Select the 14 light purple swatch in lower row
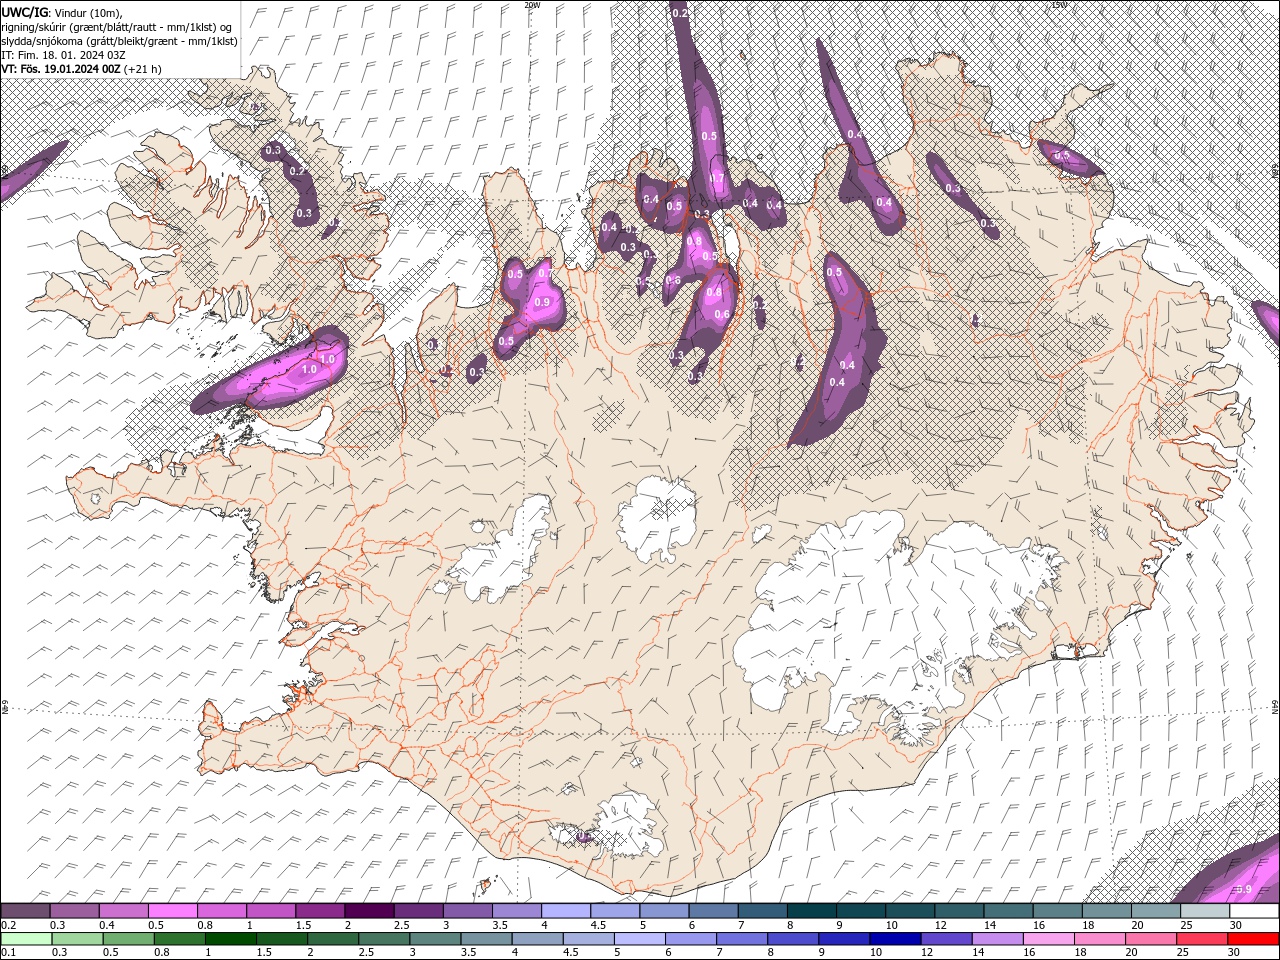Image resolution: width=1280 pixels, height=960 pixels. [997, 939]
